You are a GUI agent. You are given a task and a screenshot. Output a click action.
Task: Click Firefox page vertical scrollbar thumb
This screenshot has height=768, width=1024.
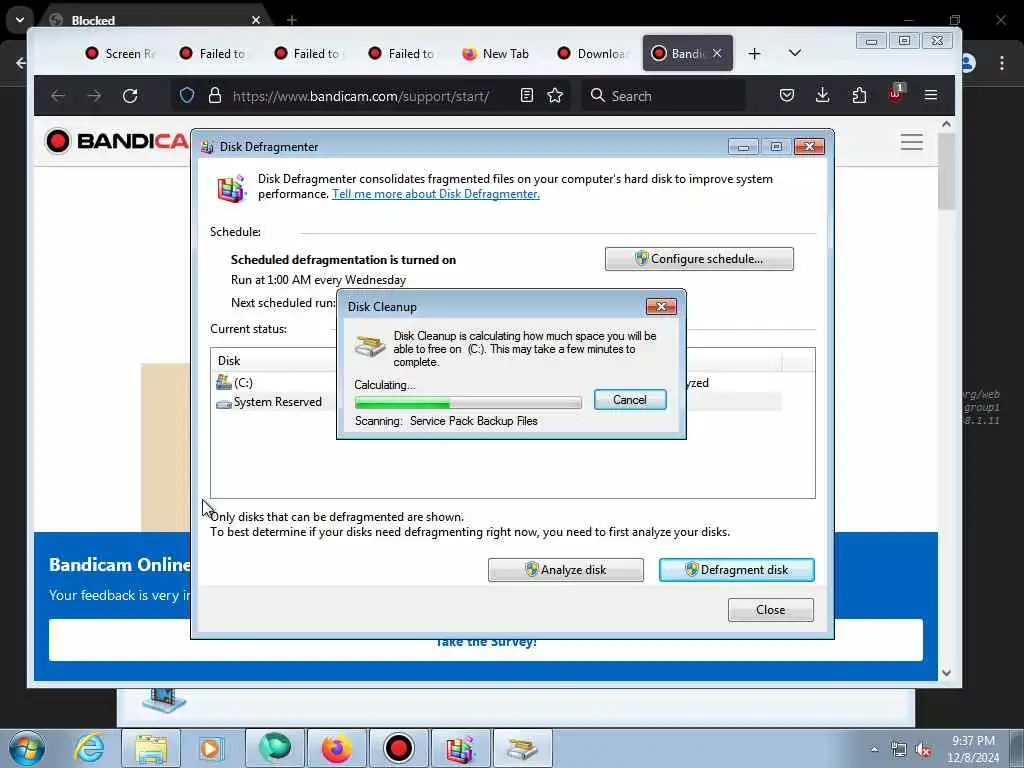946,171
